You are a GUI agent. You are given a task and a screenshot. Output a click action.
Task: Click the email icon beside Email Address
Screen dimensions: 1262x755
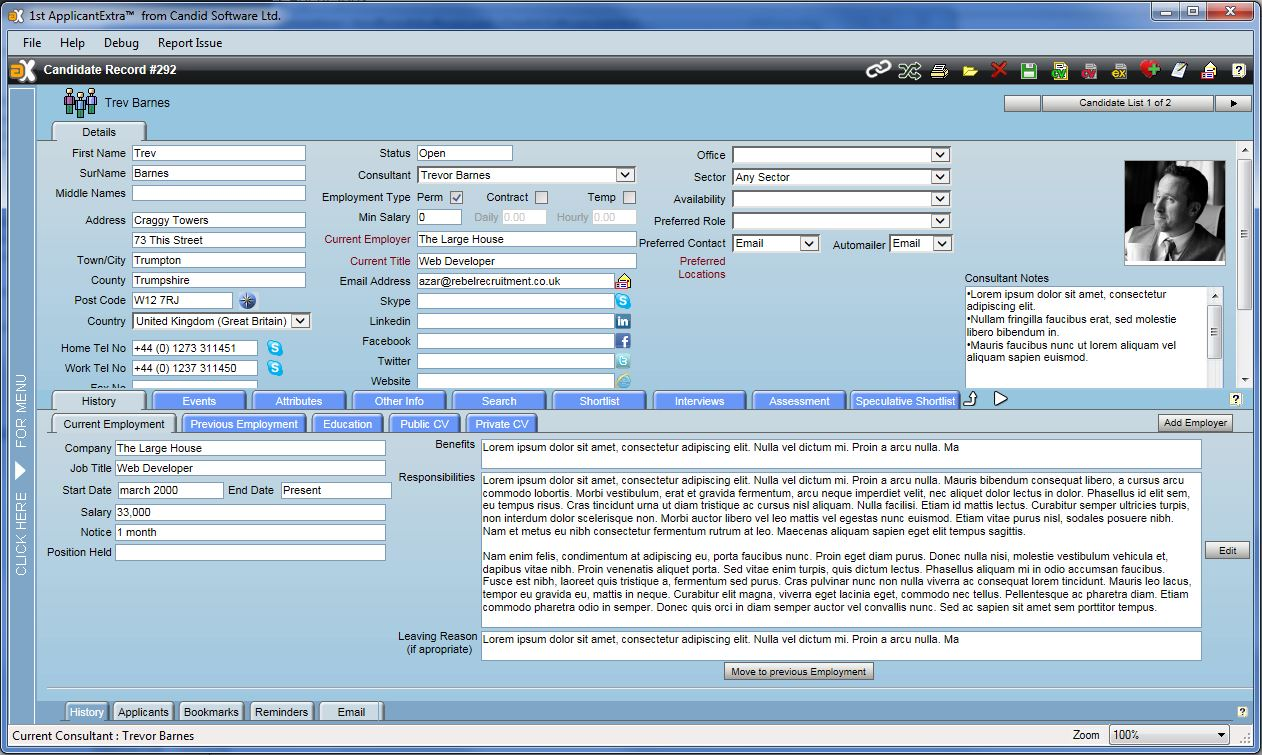click(623, 281)
